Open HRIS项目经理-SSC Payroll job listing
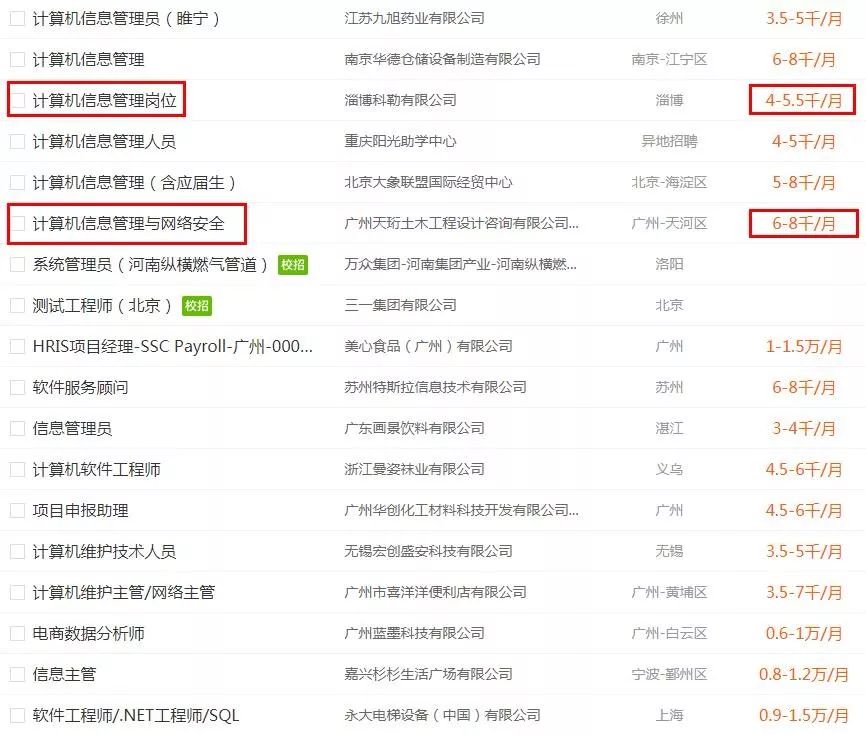Image resolution: width=866 pixels, height=735 pixels. click(x=172, y=346)
